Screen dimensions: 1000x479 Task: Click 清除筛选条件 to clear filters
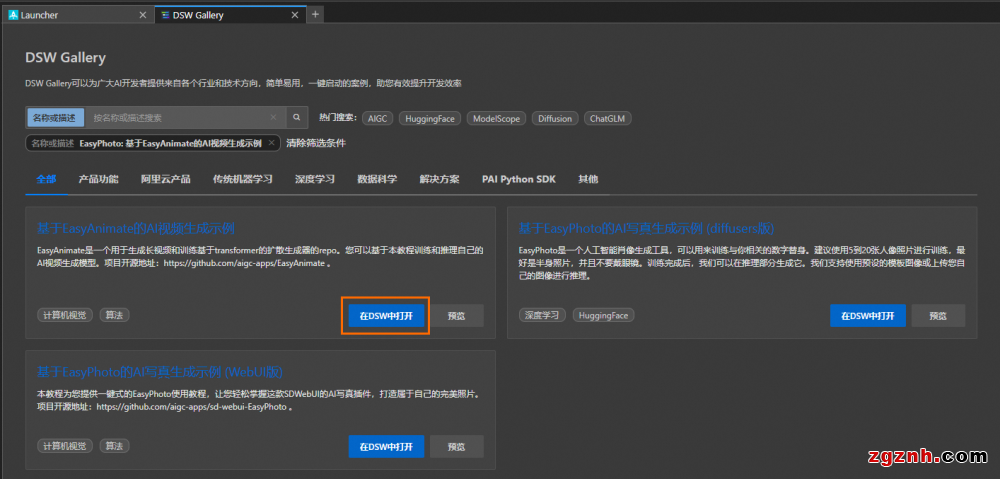[x=315, y=143]
